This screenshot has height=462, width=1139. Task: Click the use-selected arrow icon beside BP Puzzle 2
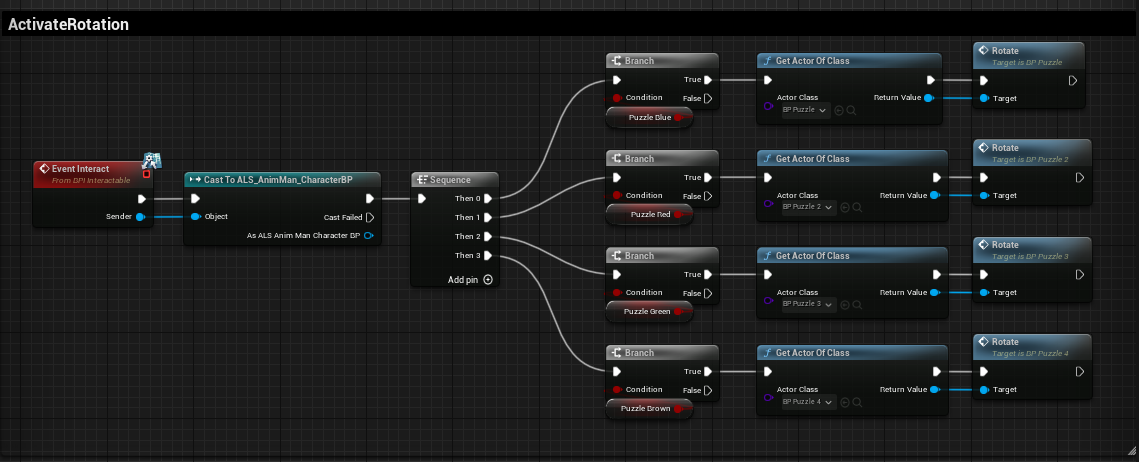click(x=840, y=207)
